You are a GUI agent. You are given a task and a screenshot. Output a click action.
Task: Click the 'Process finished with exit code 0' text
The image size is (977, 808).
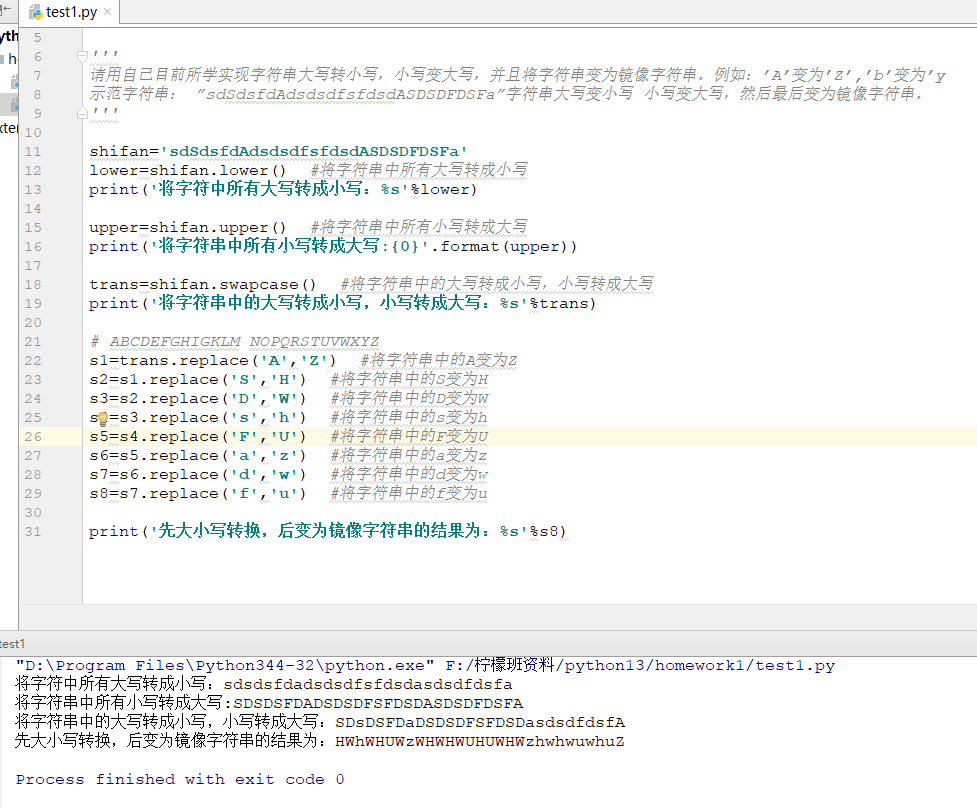pos(180,779)
